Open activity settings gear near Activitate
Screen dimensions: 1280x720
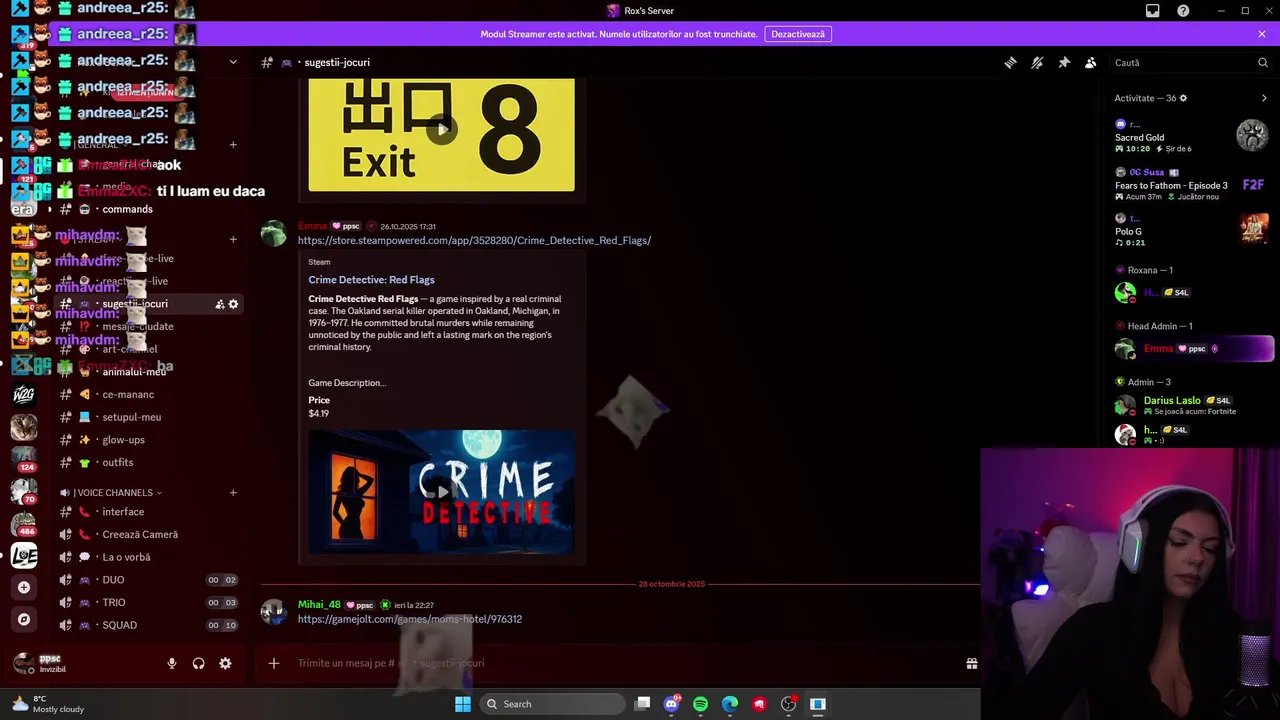pyautogui.click(x=1183, y=98)
